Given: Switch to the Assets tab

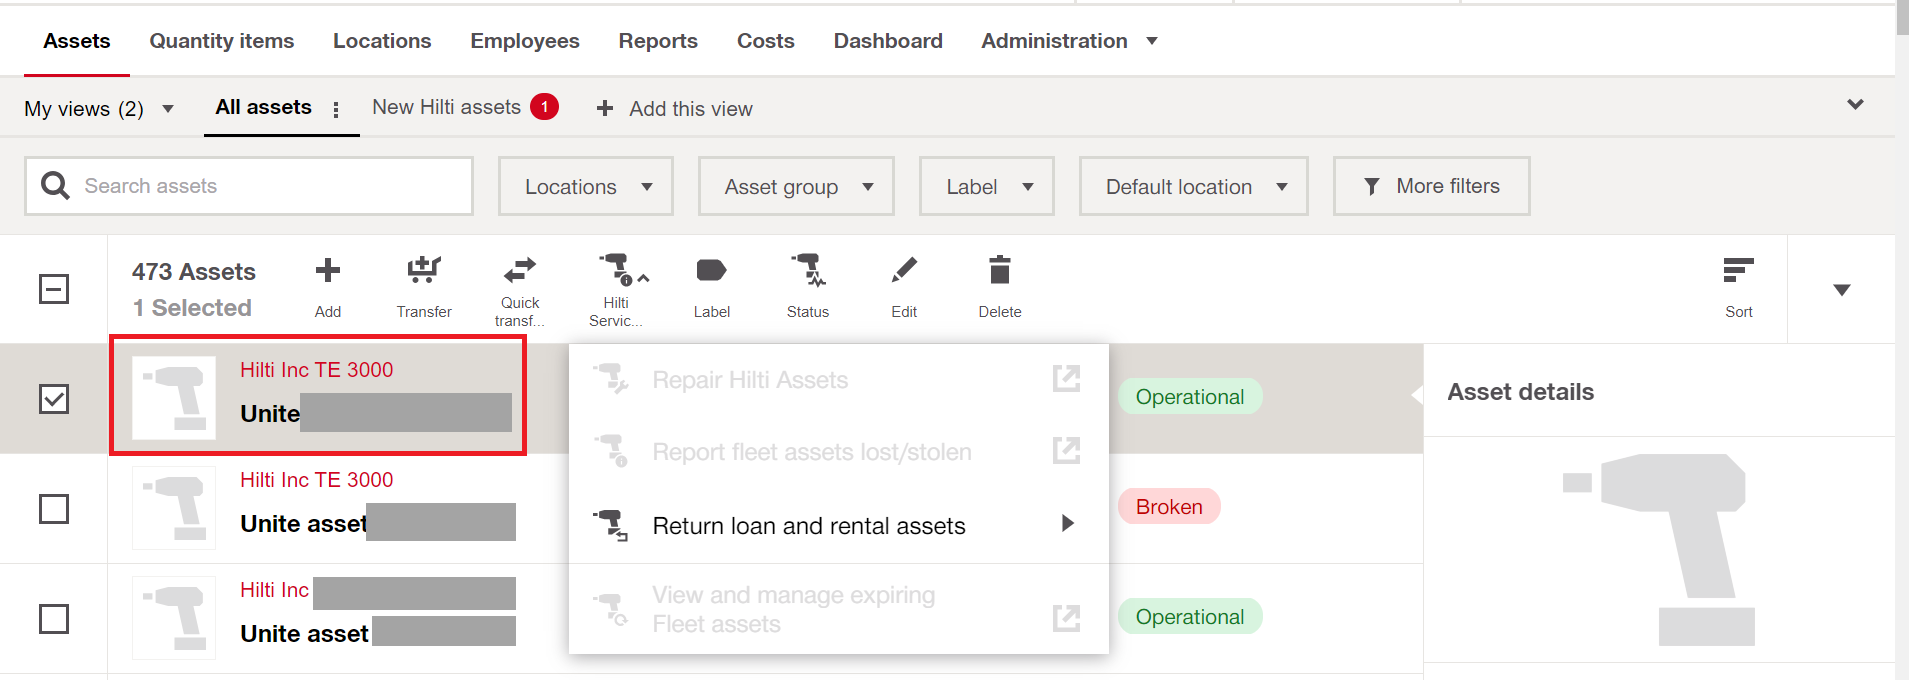Looking at the screenshot, I should (77, 41).
